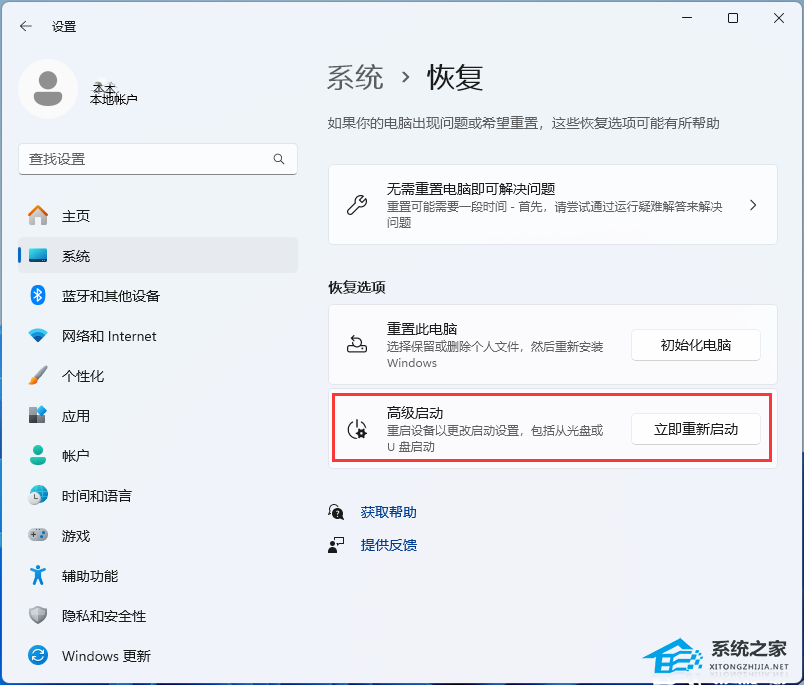Click the 重置此电脑 title
This screenshot has width=804, height=685.
[421, 329]
